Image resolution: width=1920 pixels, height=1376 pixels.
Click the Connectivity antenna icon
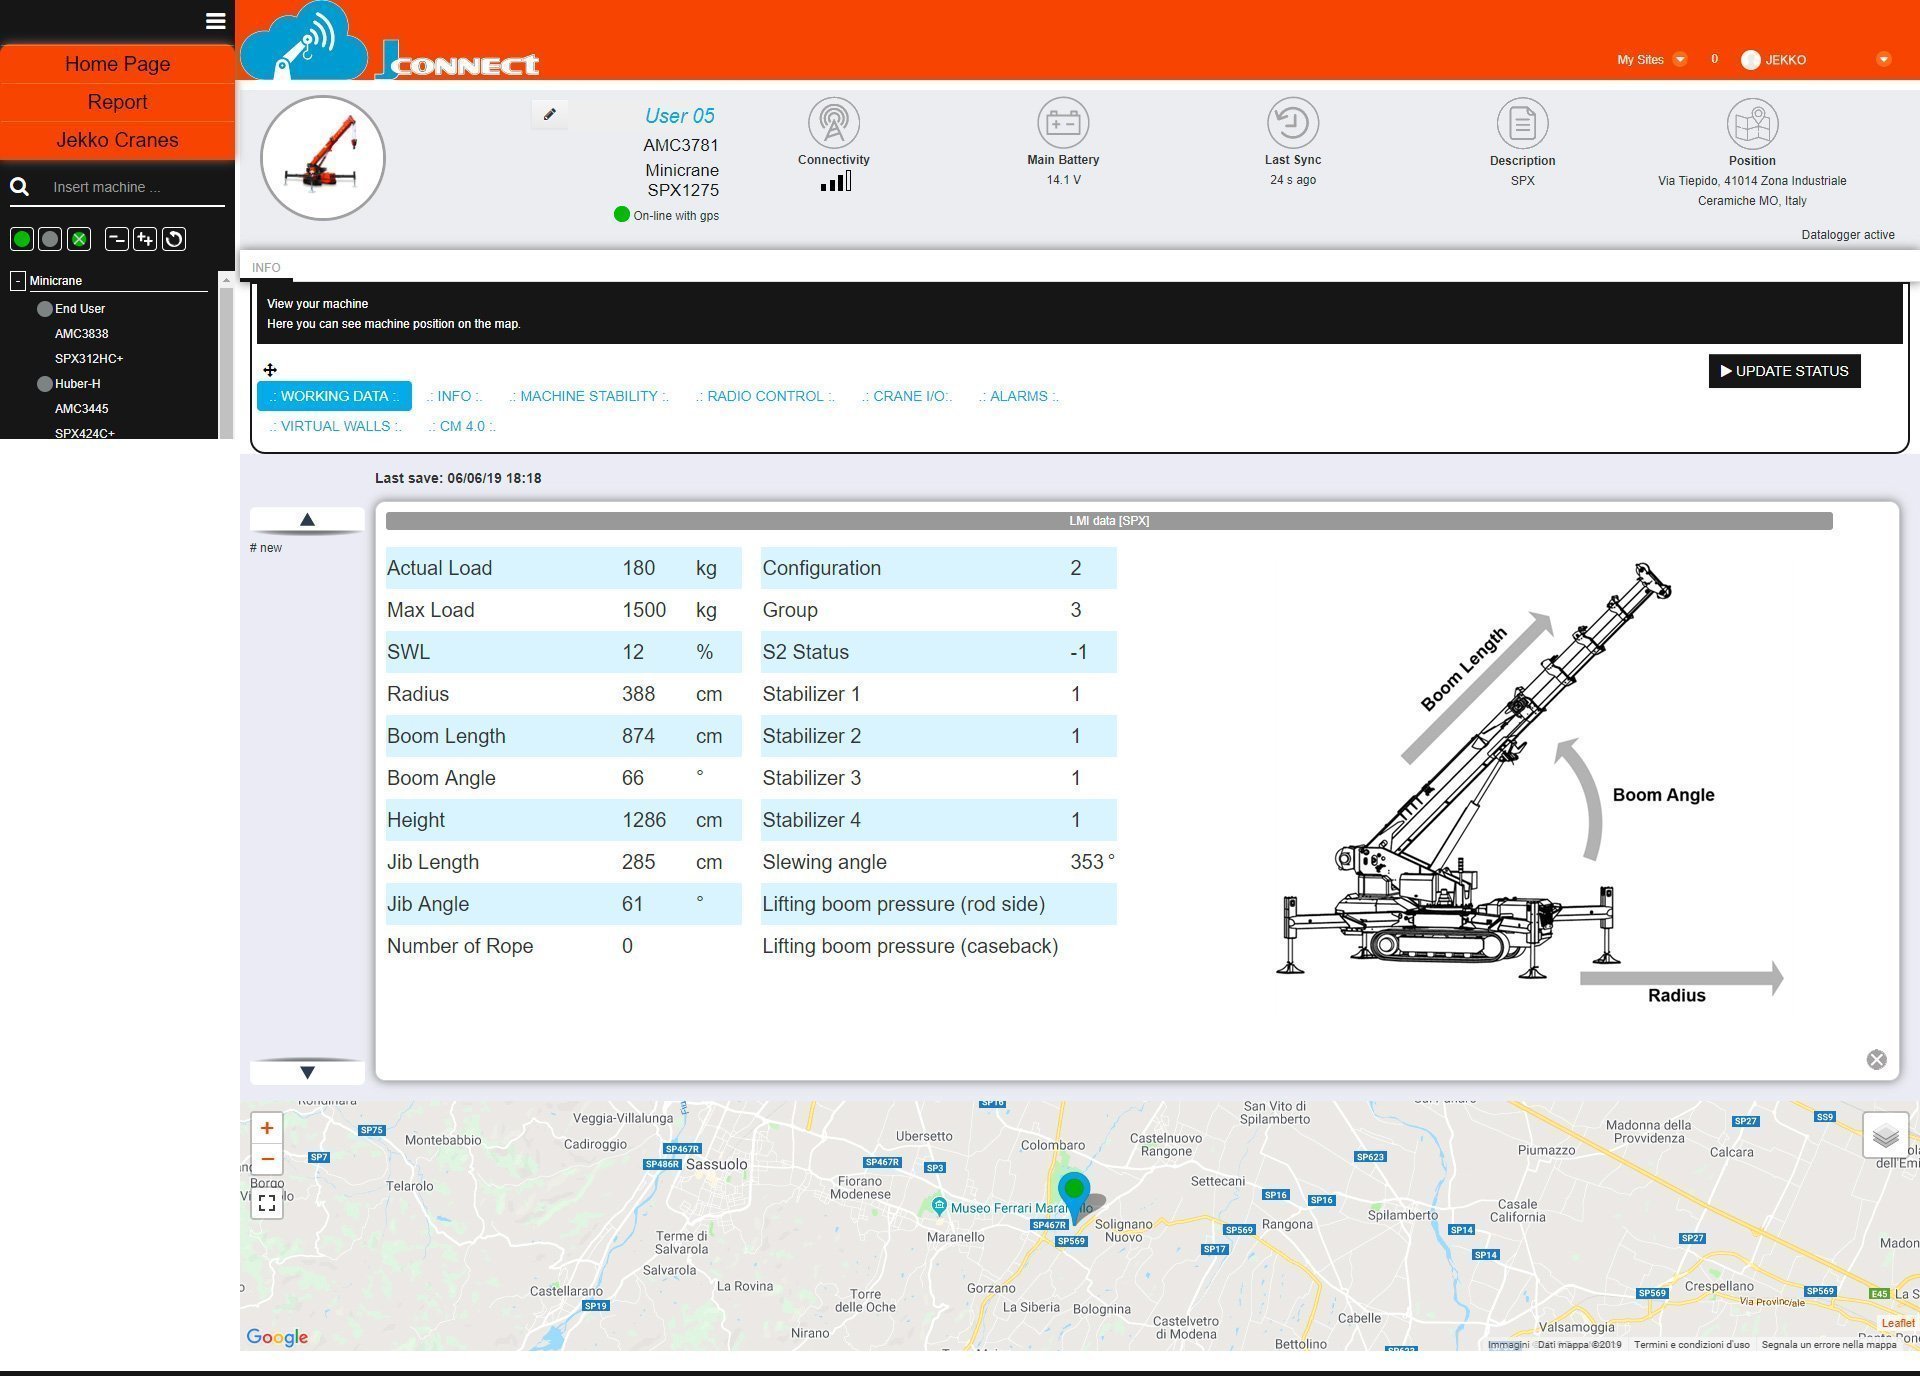(833, 123)
